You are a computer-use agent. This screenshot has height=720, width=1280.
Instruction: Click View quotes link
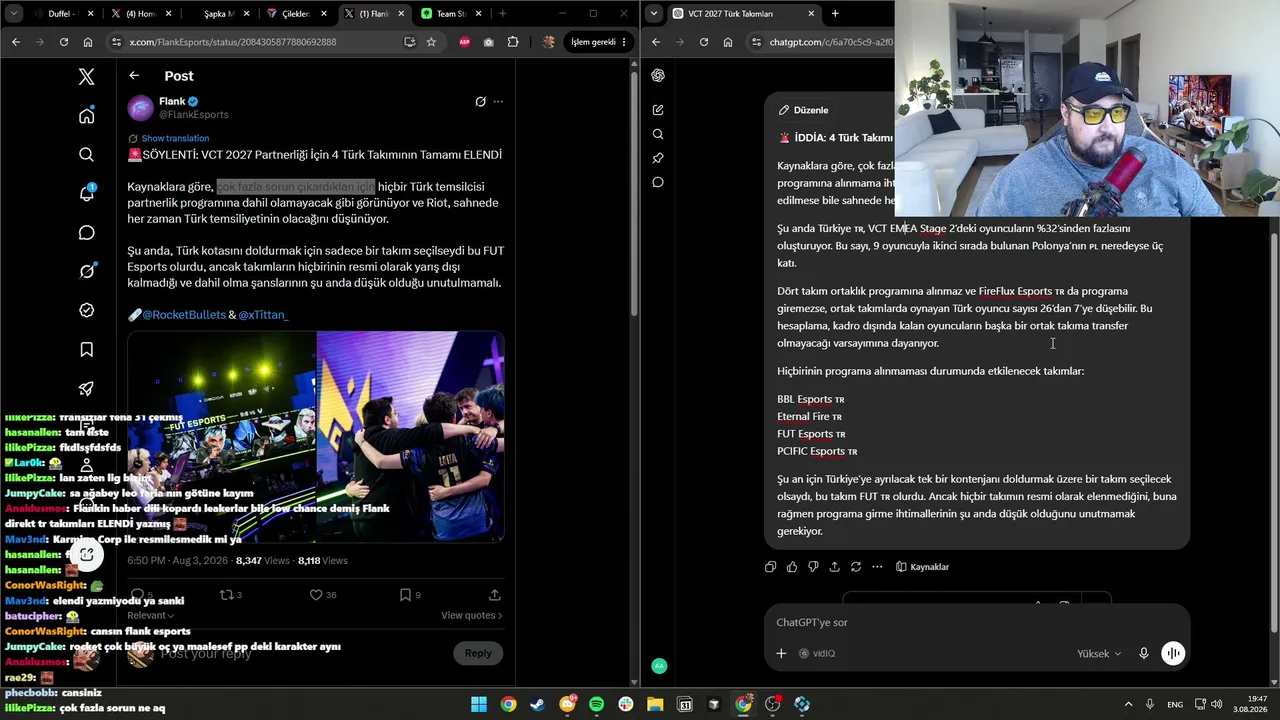pos(472,616)
